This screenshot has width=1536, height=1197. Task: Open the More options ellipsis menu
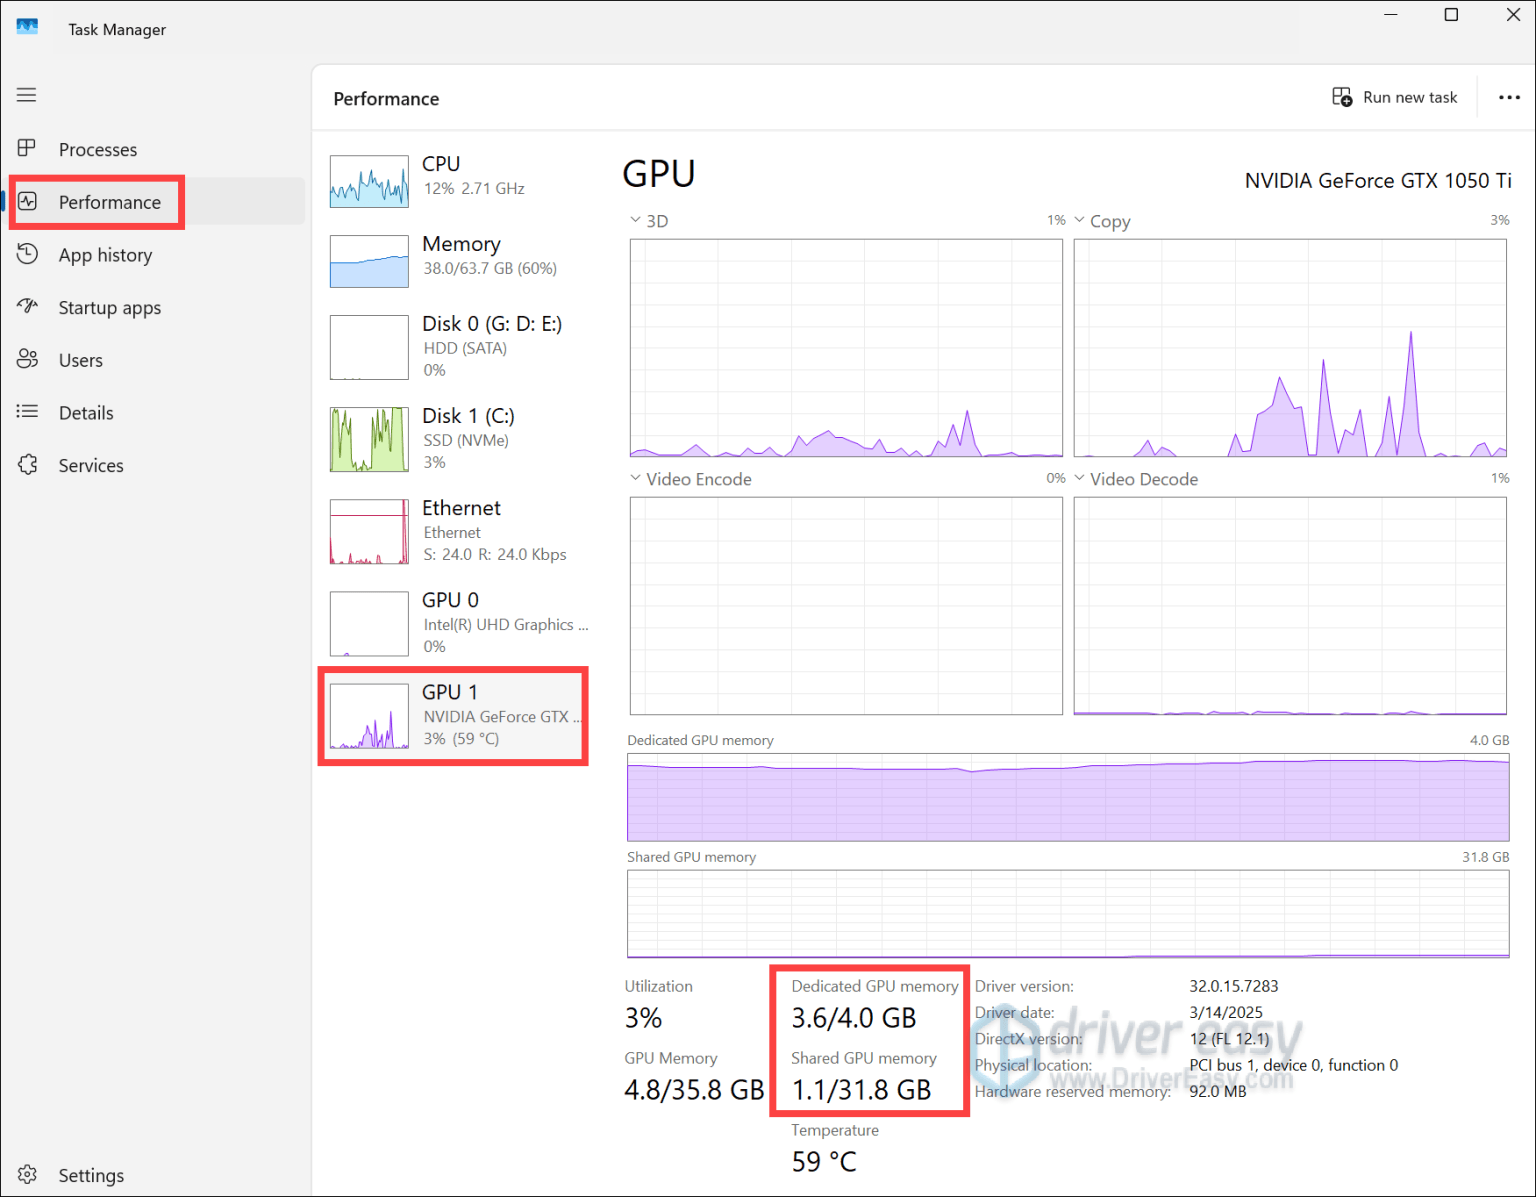pos(1508,97)
